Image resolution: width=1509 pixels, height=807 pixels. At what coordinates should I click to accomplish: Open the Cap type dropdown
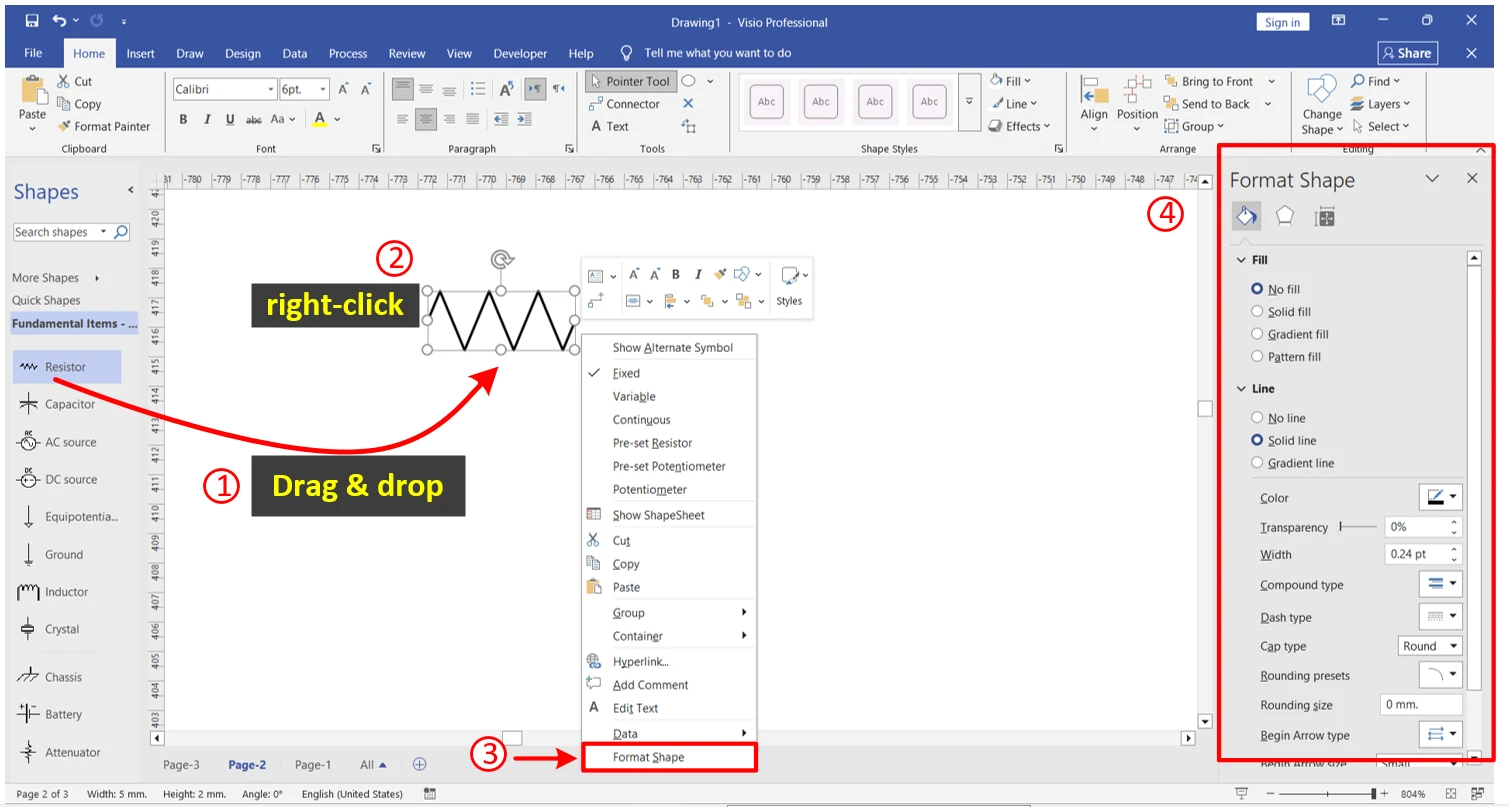click(x=1429, y=646)
